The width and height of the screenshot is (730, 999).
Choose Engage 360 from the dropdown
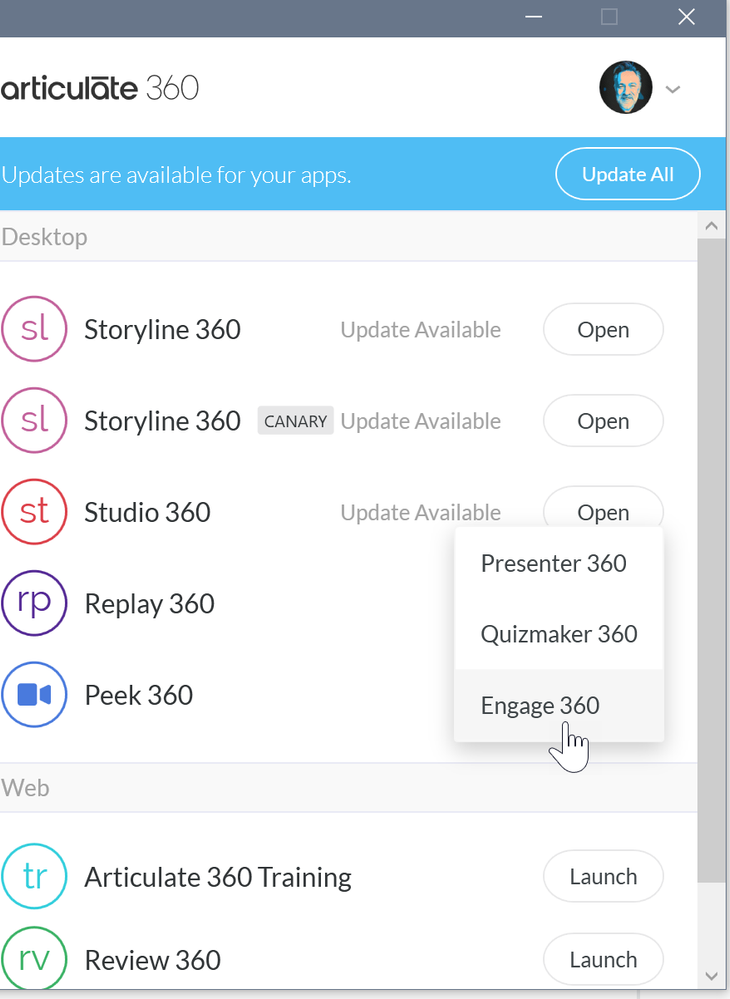click(x=559, y=705)
